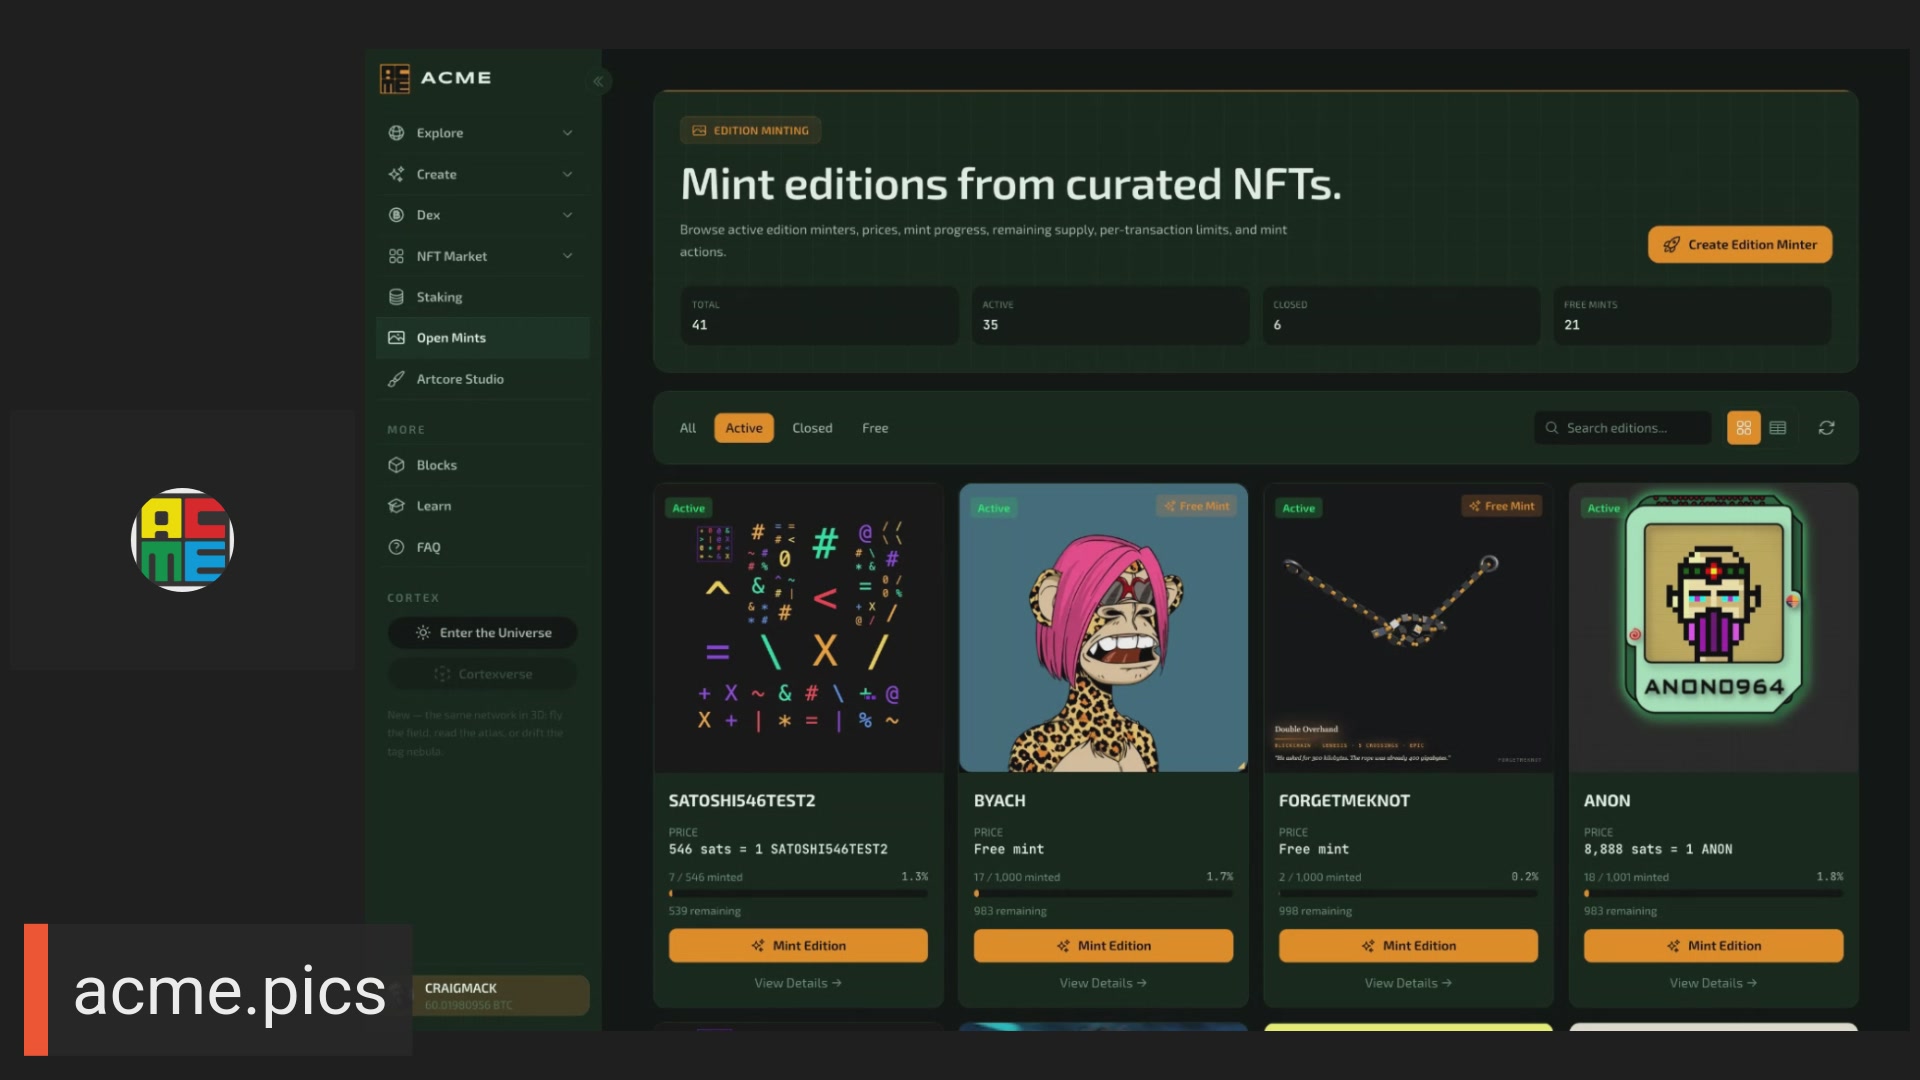
Task: Click the Create Edition Minter button
Action: [x=1740, y=245]
